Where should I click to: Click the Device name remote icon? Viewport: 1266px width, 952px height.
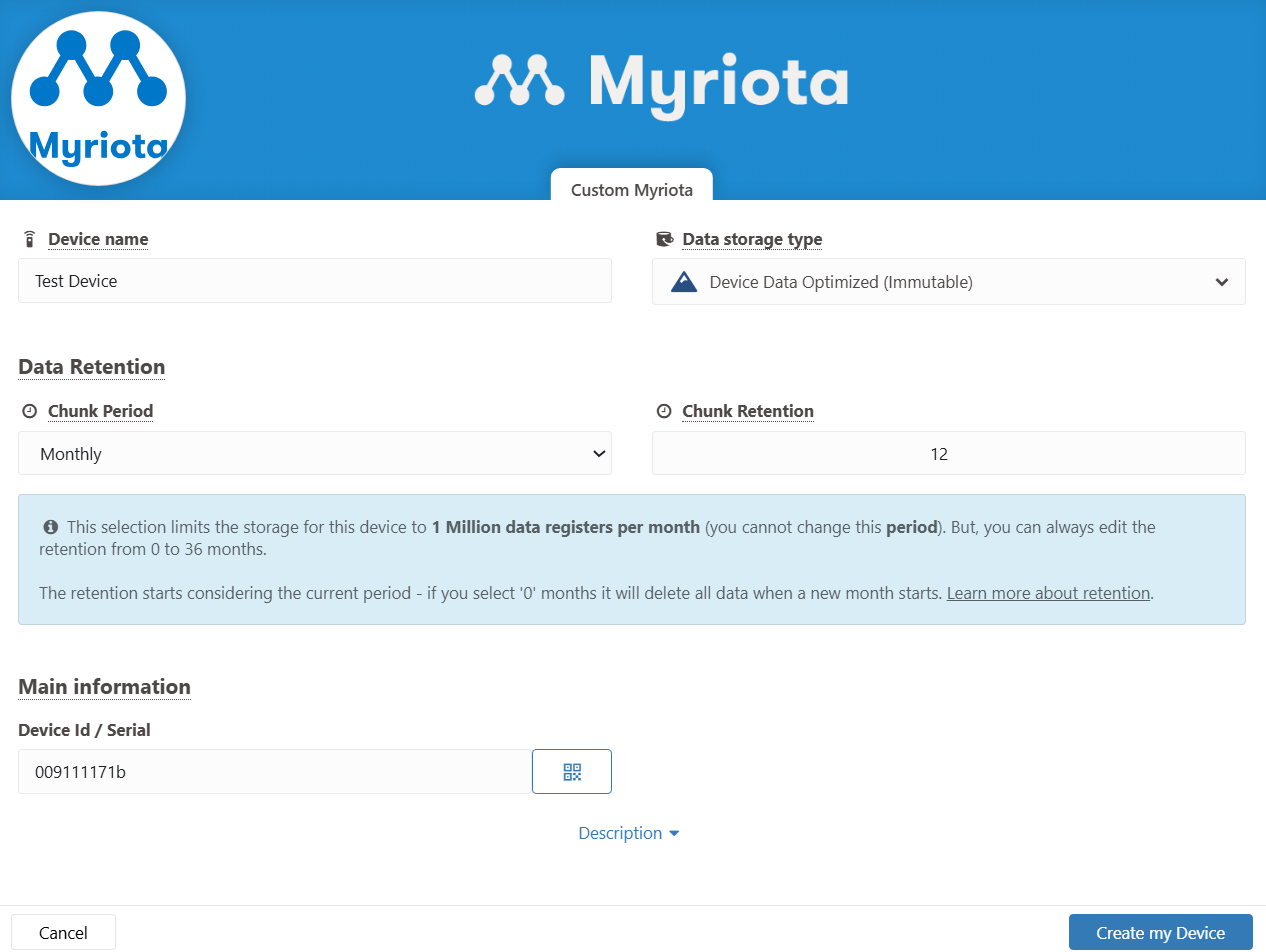29,240
